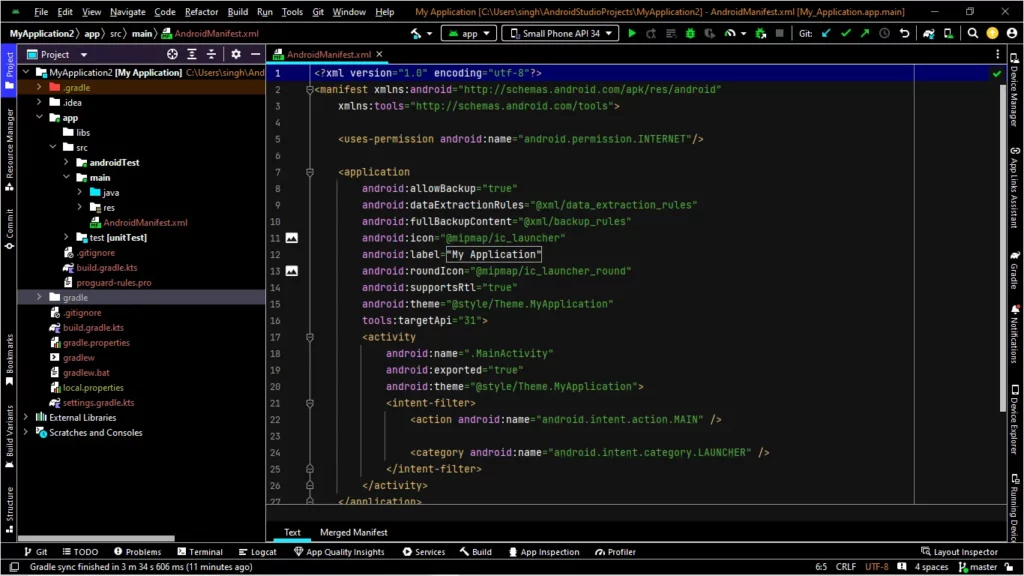Open the Layout Inspector
This screenshot has width=1024, height=576.
959,552
